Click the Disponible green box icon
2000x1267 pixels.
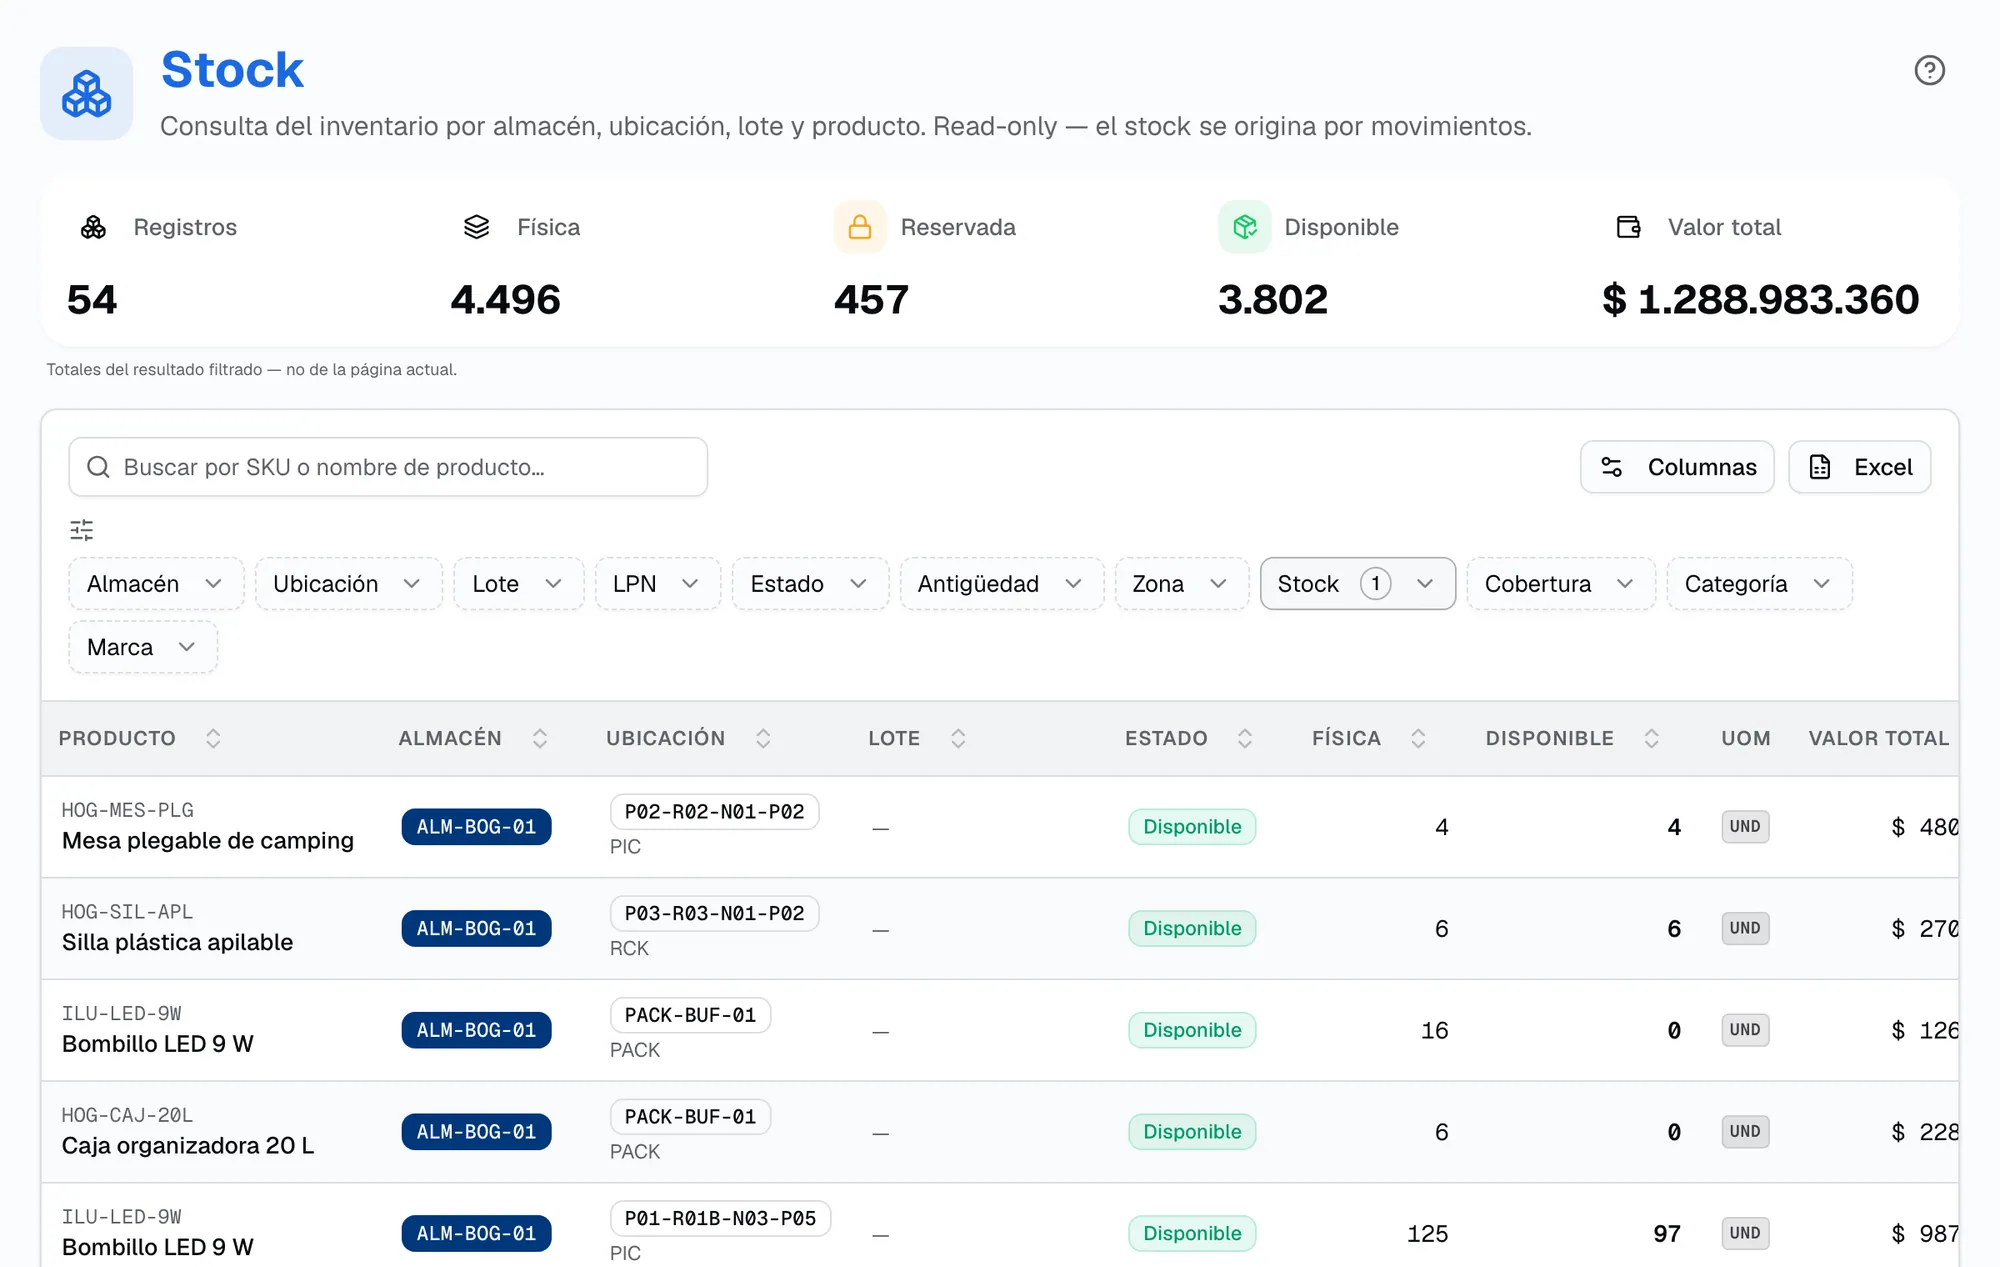click(1244, 227)
